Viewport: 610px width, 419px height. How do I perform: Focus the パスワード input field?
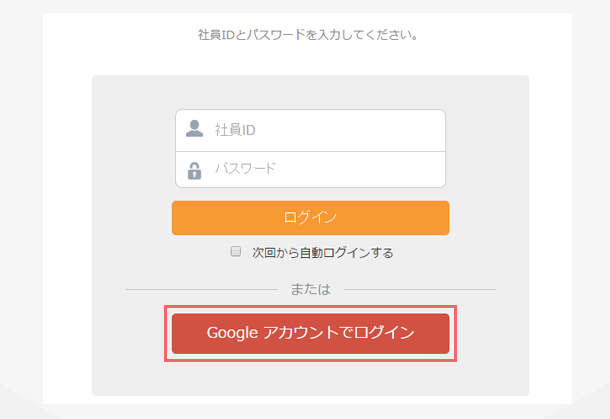(310, 170)
